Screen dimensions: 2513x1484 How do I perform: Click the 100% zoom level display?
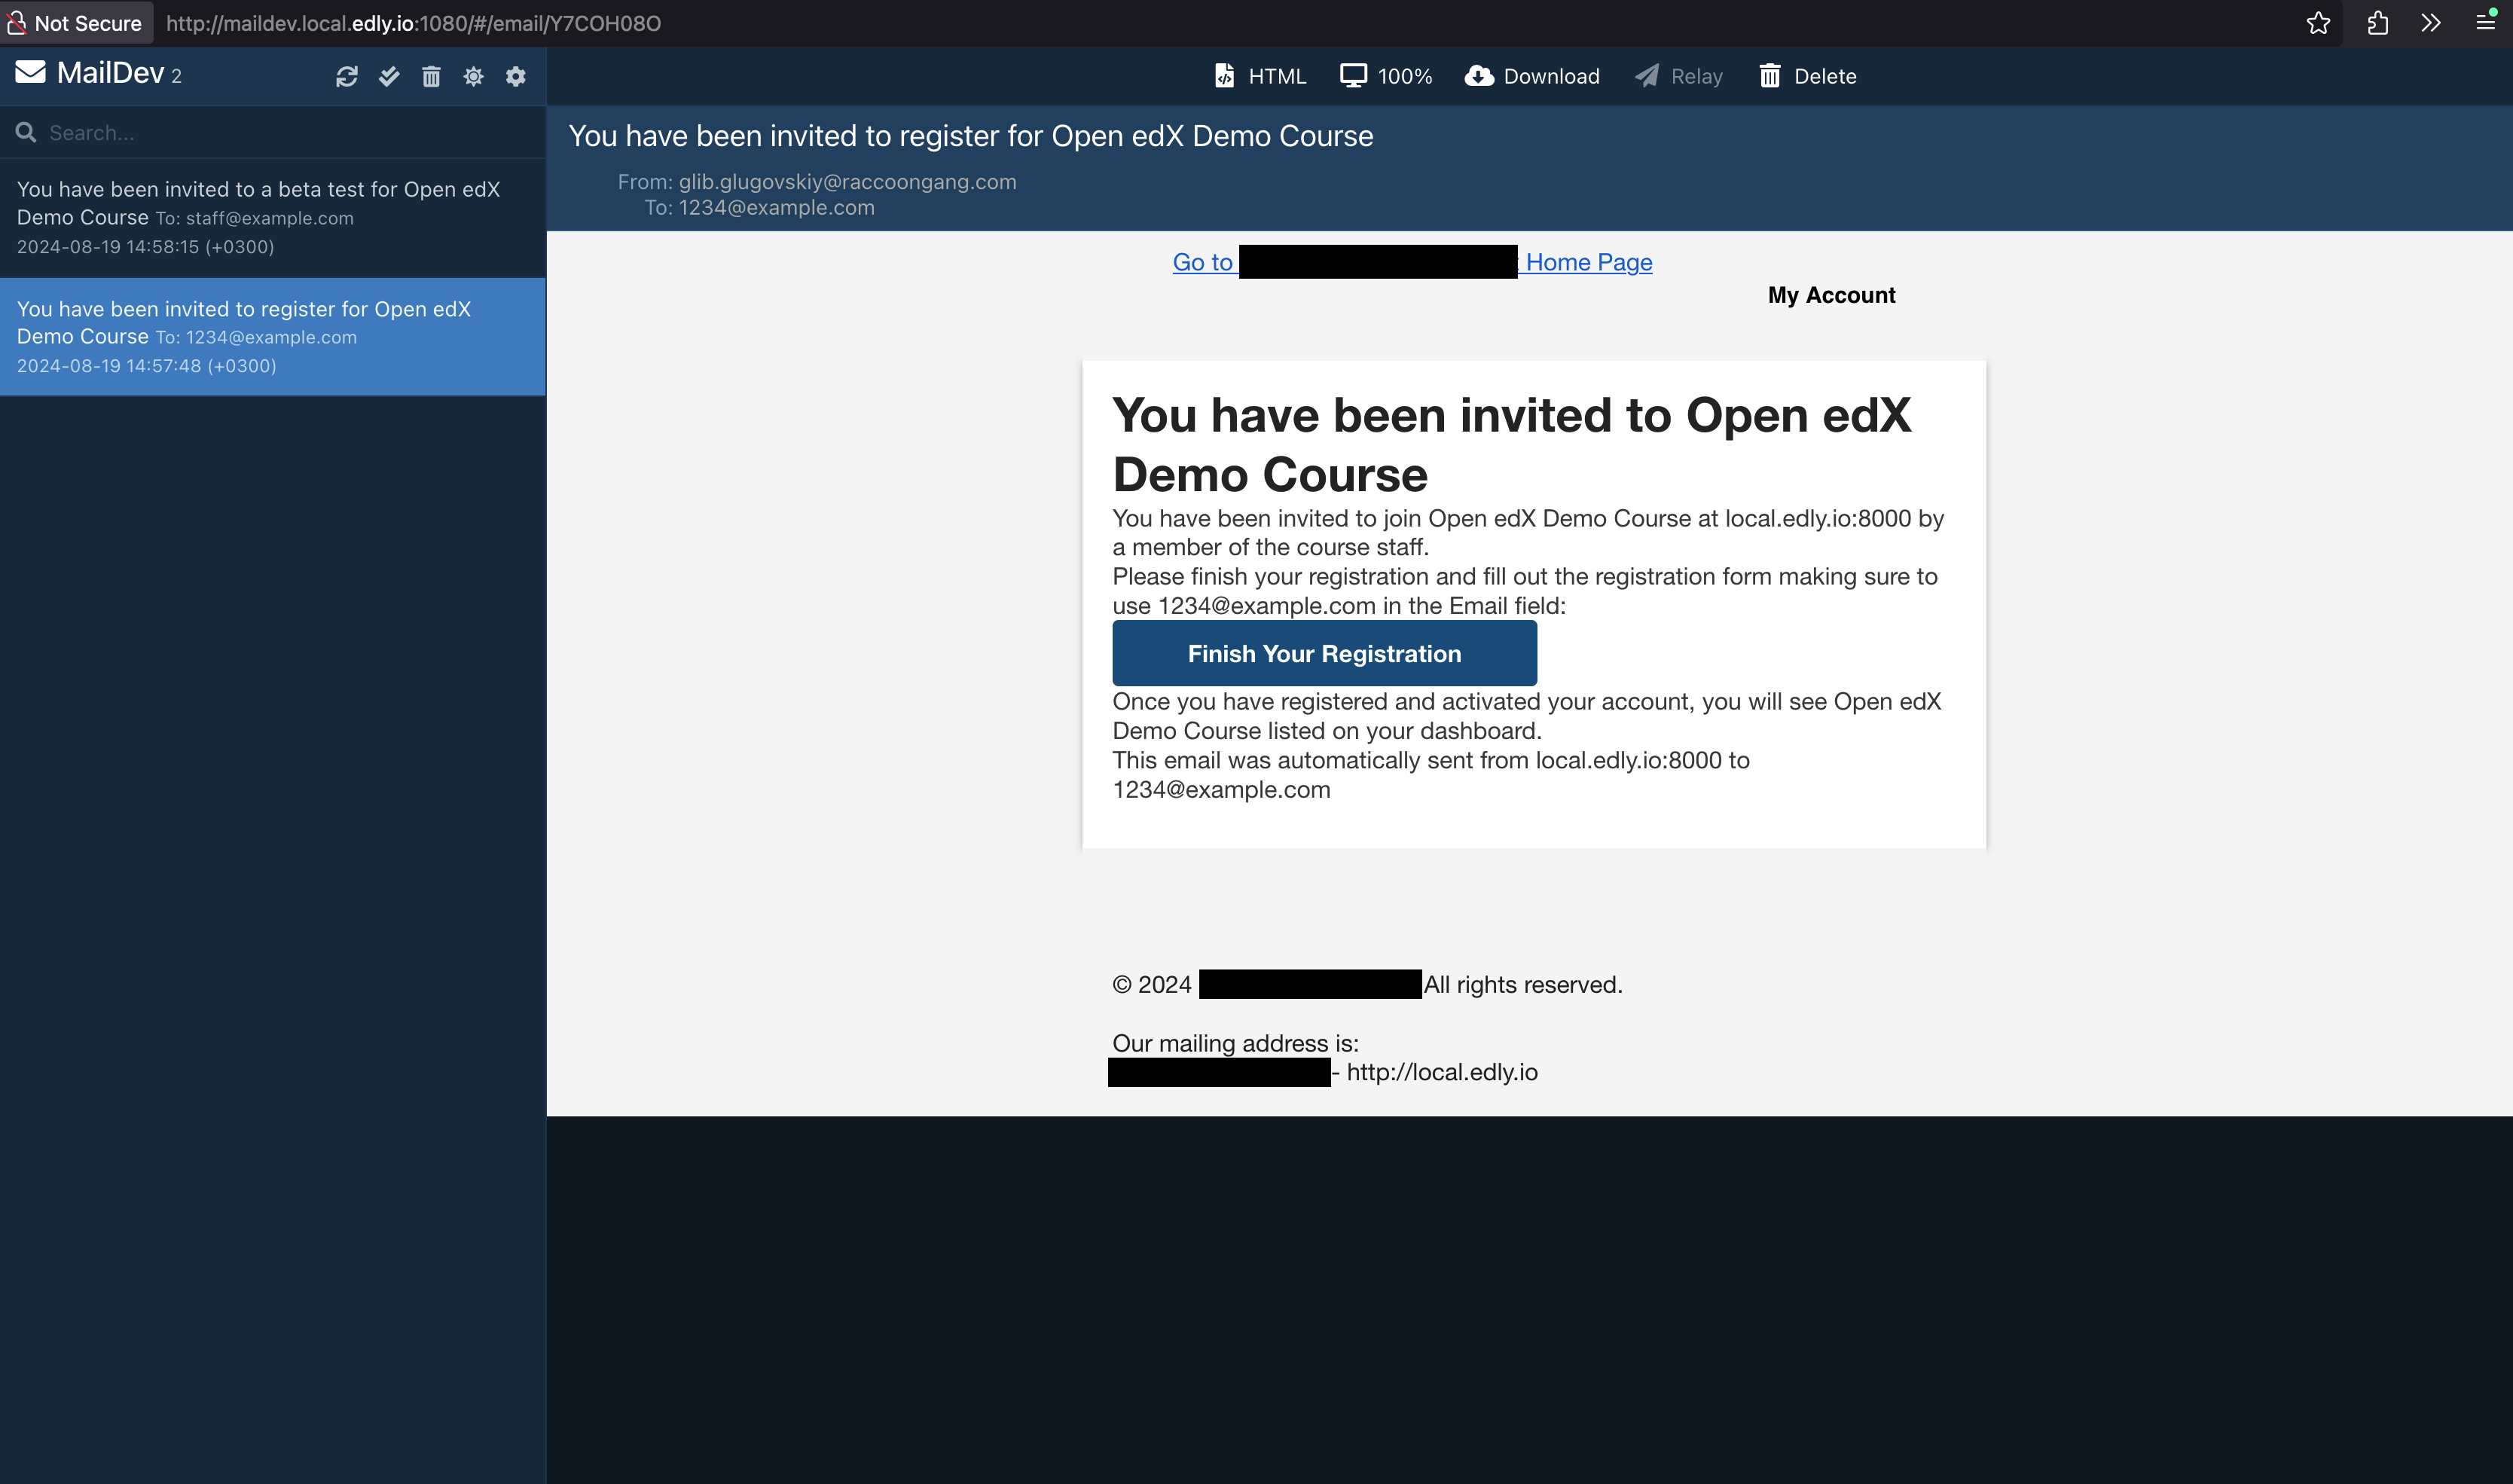(1404, 76)
